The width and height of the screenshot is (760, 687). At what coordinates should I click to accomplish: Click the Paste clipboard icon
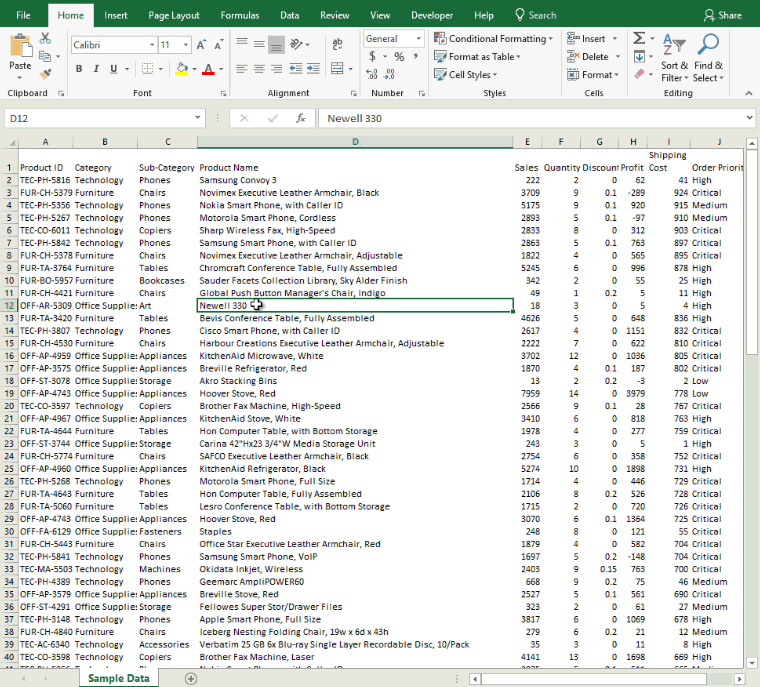click(20, 47)
